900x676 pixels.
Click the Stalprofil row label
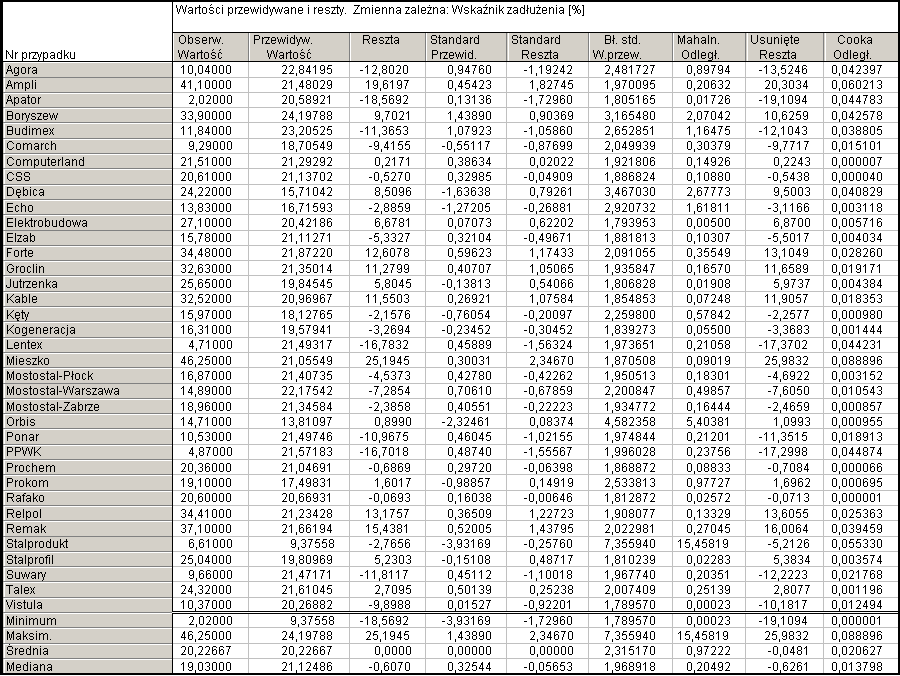tap(87, 560)
